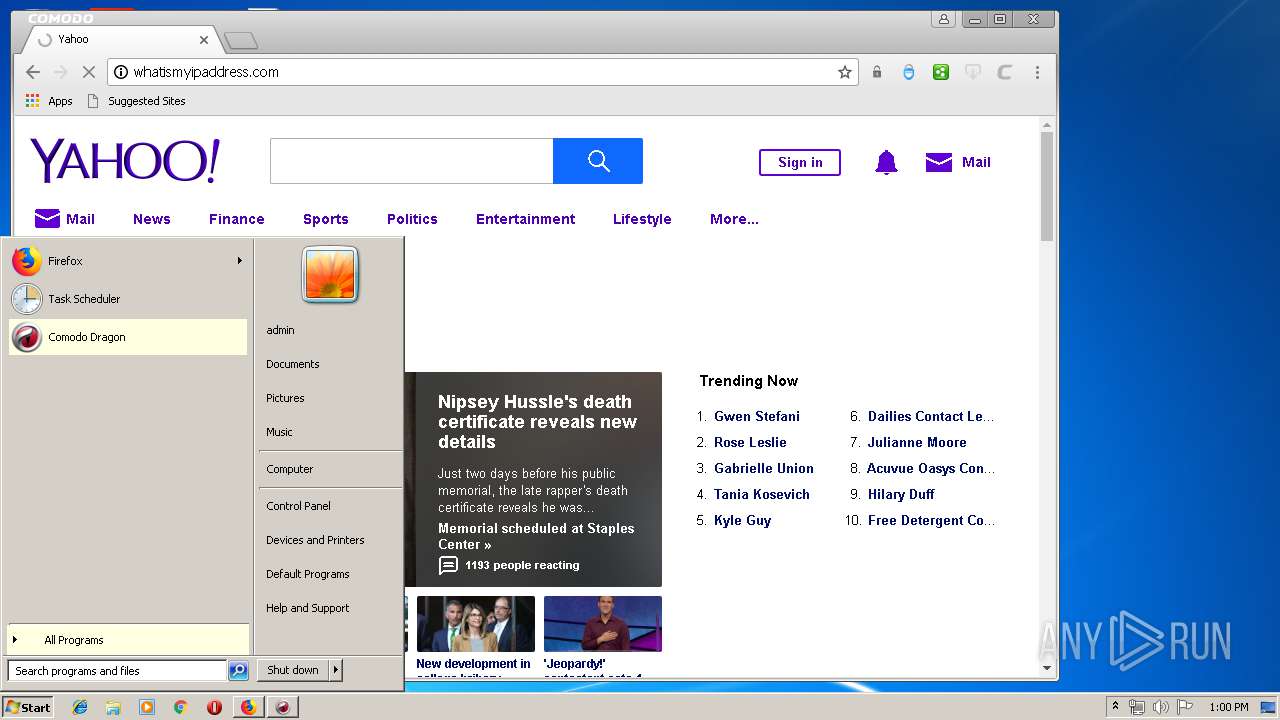
Task: Open Lifestyle in Yahoo navigation
Action: (642, 219)
